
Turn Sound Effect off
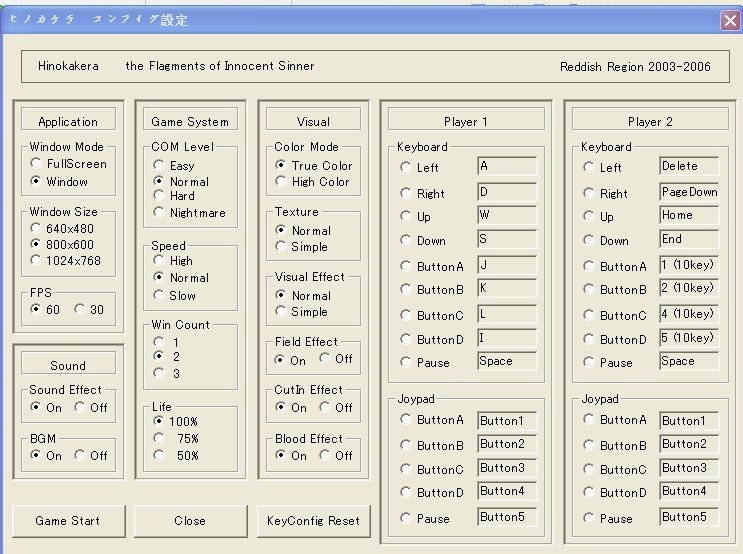click(x=81, y=408)
